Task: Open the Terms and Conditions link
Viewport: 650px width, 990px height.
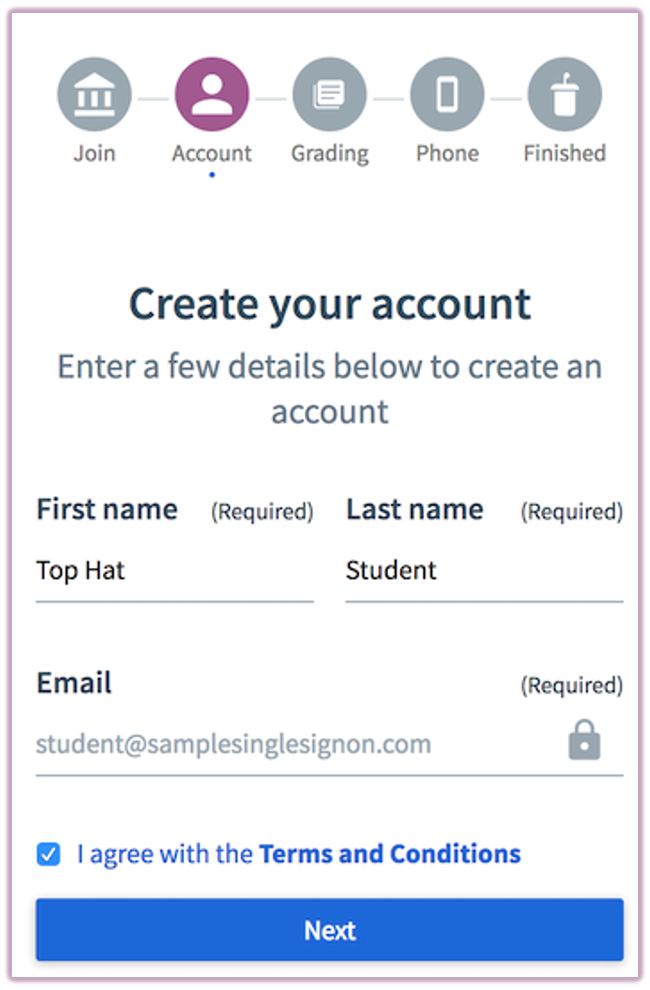Action: (389, 853)
